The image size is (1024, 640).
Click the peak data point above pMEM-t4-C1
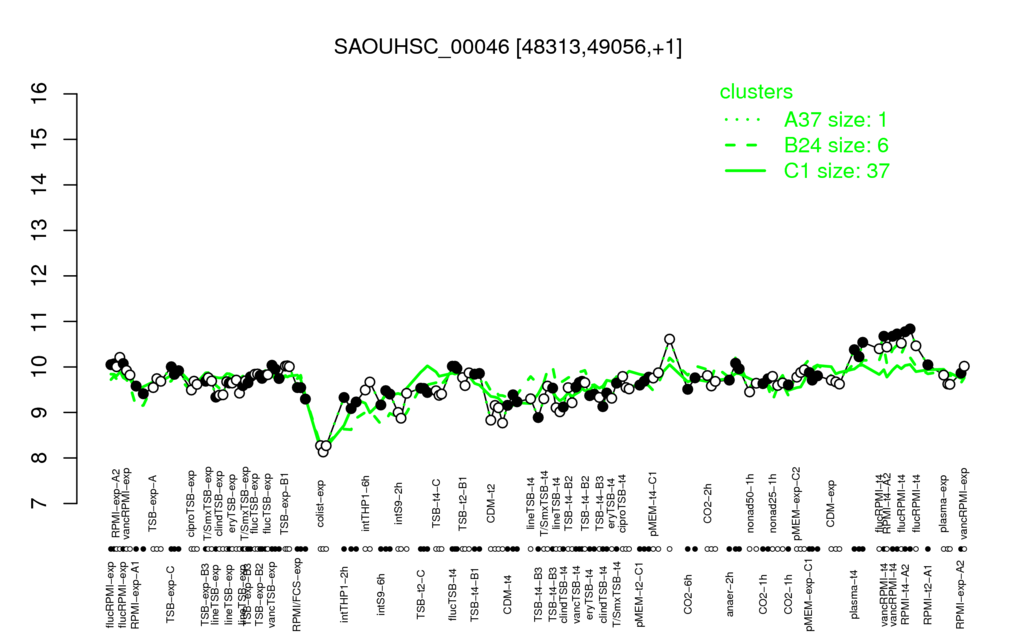pos(669,339)
